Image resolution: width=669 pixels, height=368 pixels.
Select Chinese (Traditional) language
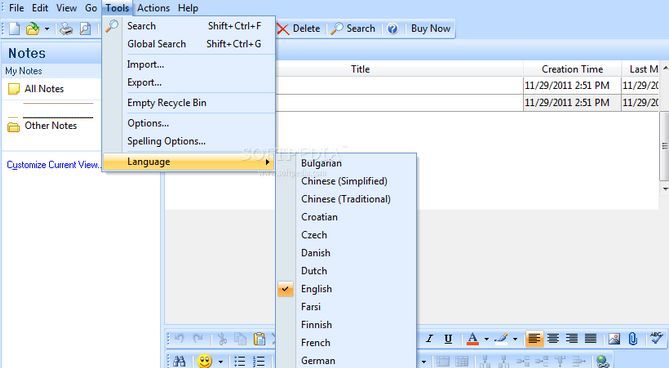tap(346, 199)
